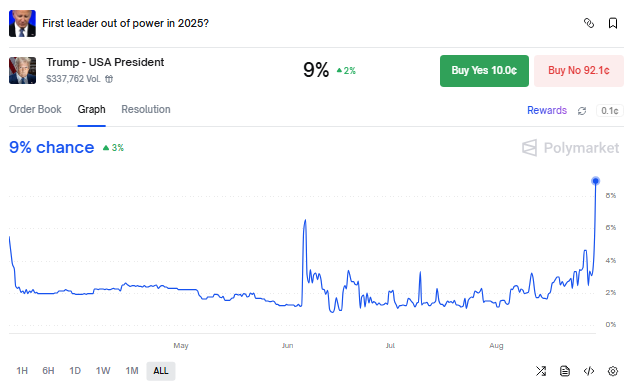Copy the market link icon
The width and height of the screenshot is (635, 385).
tap(588, 23)
